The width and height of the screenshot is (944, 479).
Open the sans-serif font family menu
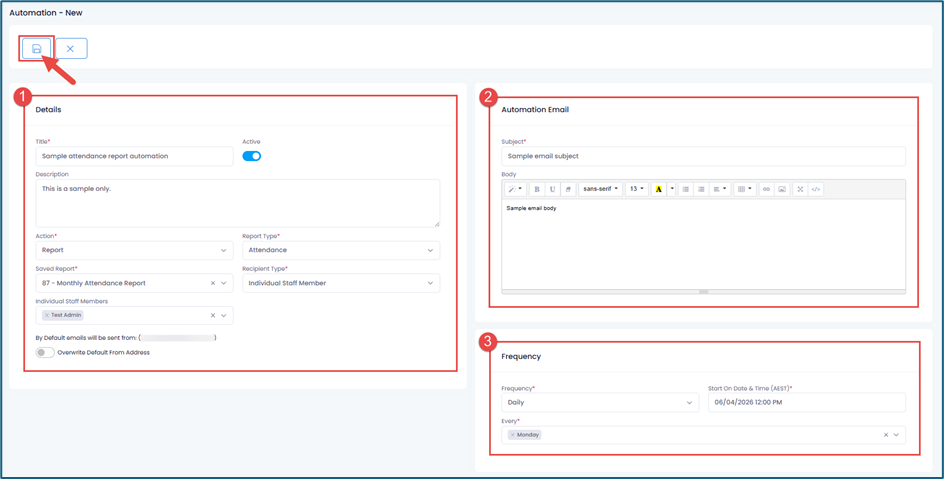600,189
